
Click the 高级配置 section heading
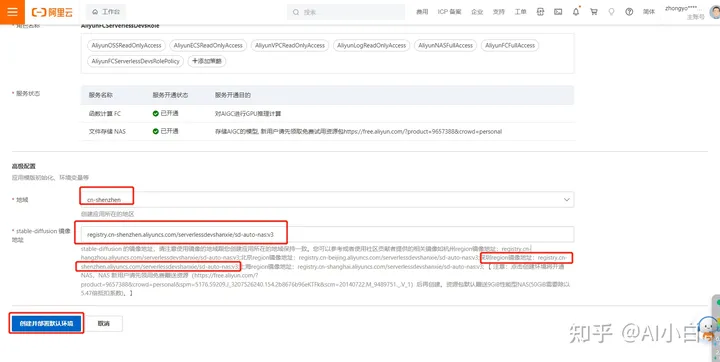pos(23,166)
